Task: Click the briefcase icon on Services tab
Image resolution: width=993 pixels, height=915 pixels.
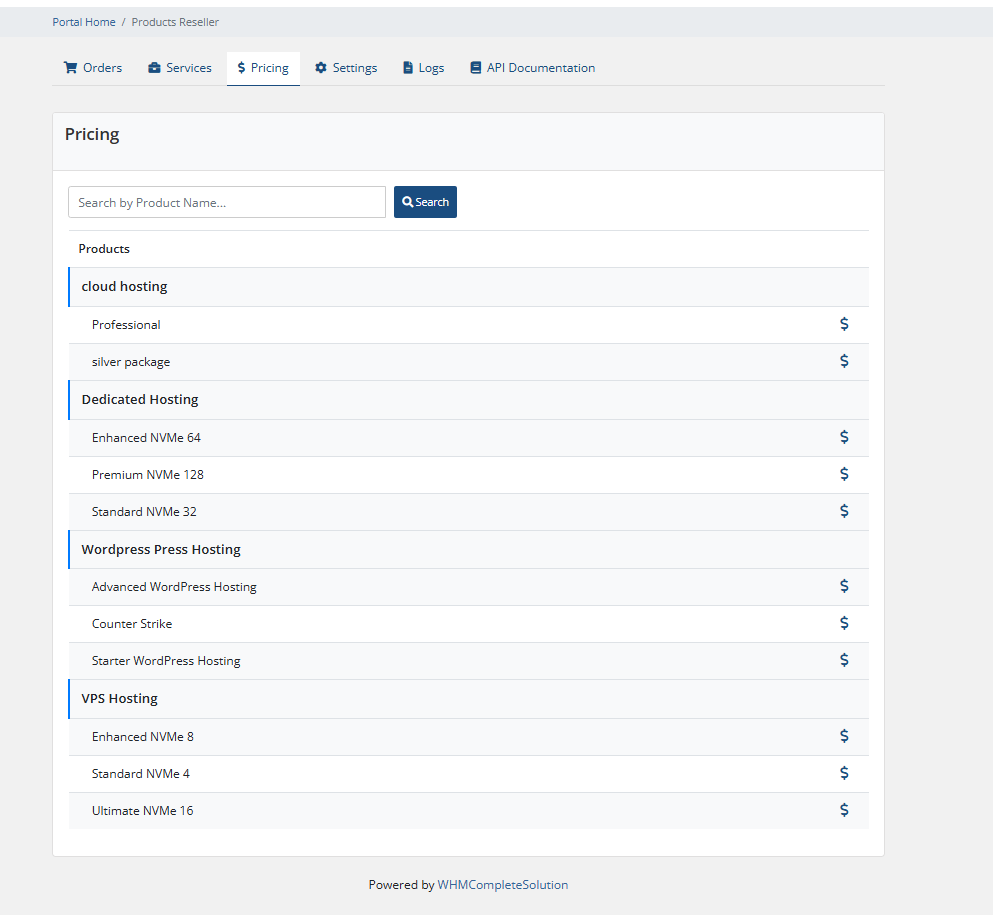Action: [154, 67]
